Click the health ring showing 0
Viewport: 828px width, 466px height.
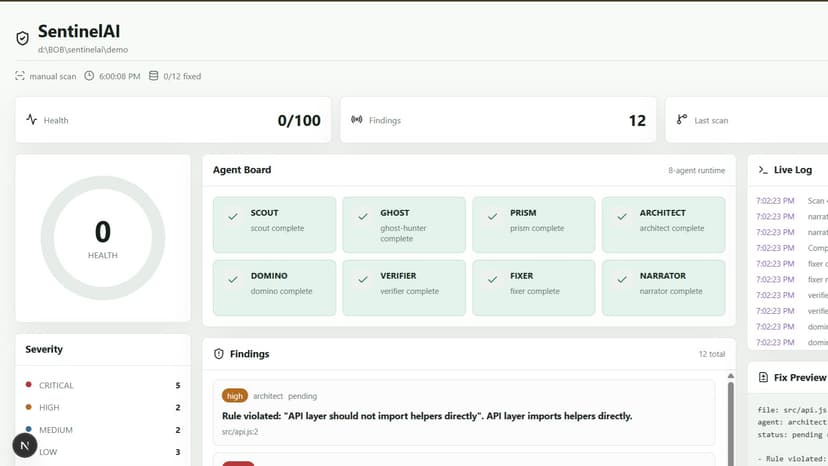coord(102,238)
